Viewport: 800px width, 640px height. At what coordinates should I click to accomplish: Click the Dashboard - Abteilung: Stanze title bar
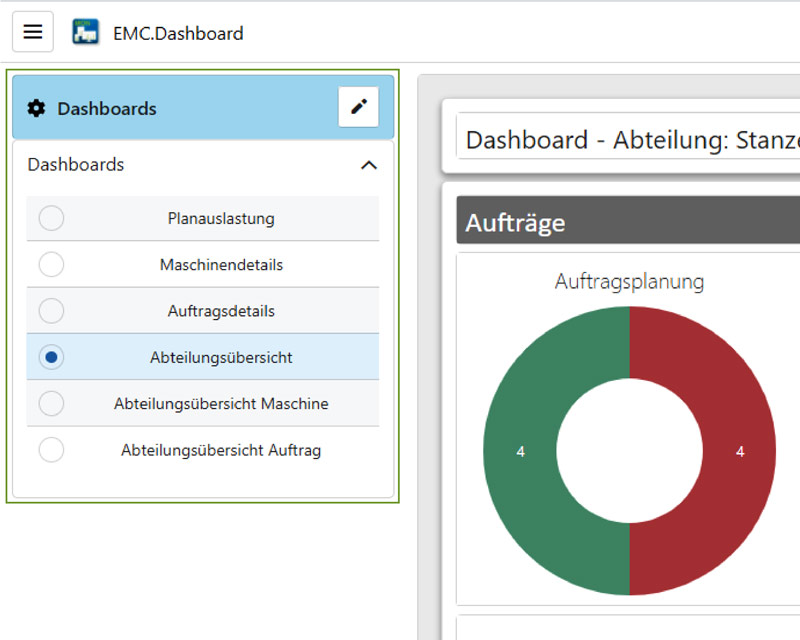pyautogui.click(x=600, y=140)
